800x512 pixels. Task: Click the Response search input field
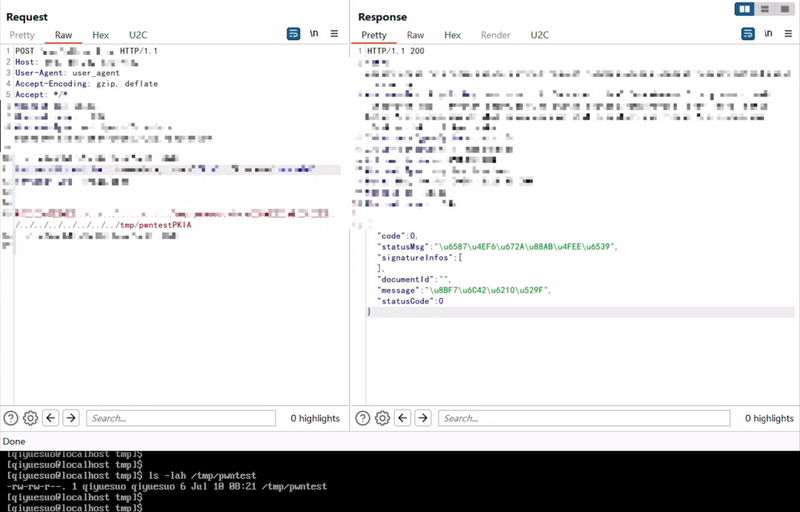tap(584, 418)
